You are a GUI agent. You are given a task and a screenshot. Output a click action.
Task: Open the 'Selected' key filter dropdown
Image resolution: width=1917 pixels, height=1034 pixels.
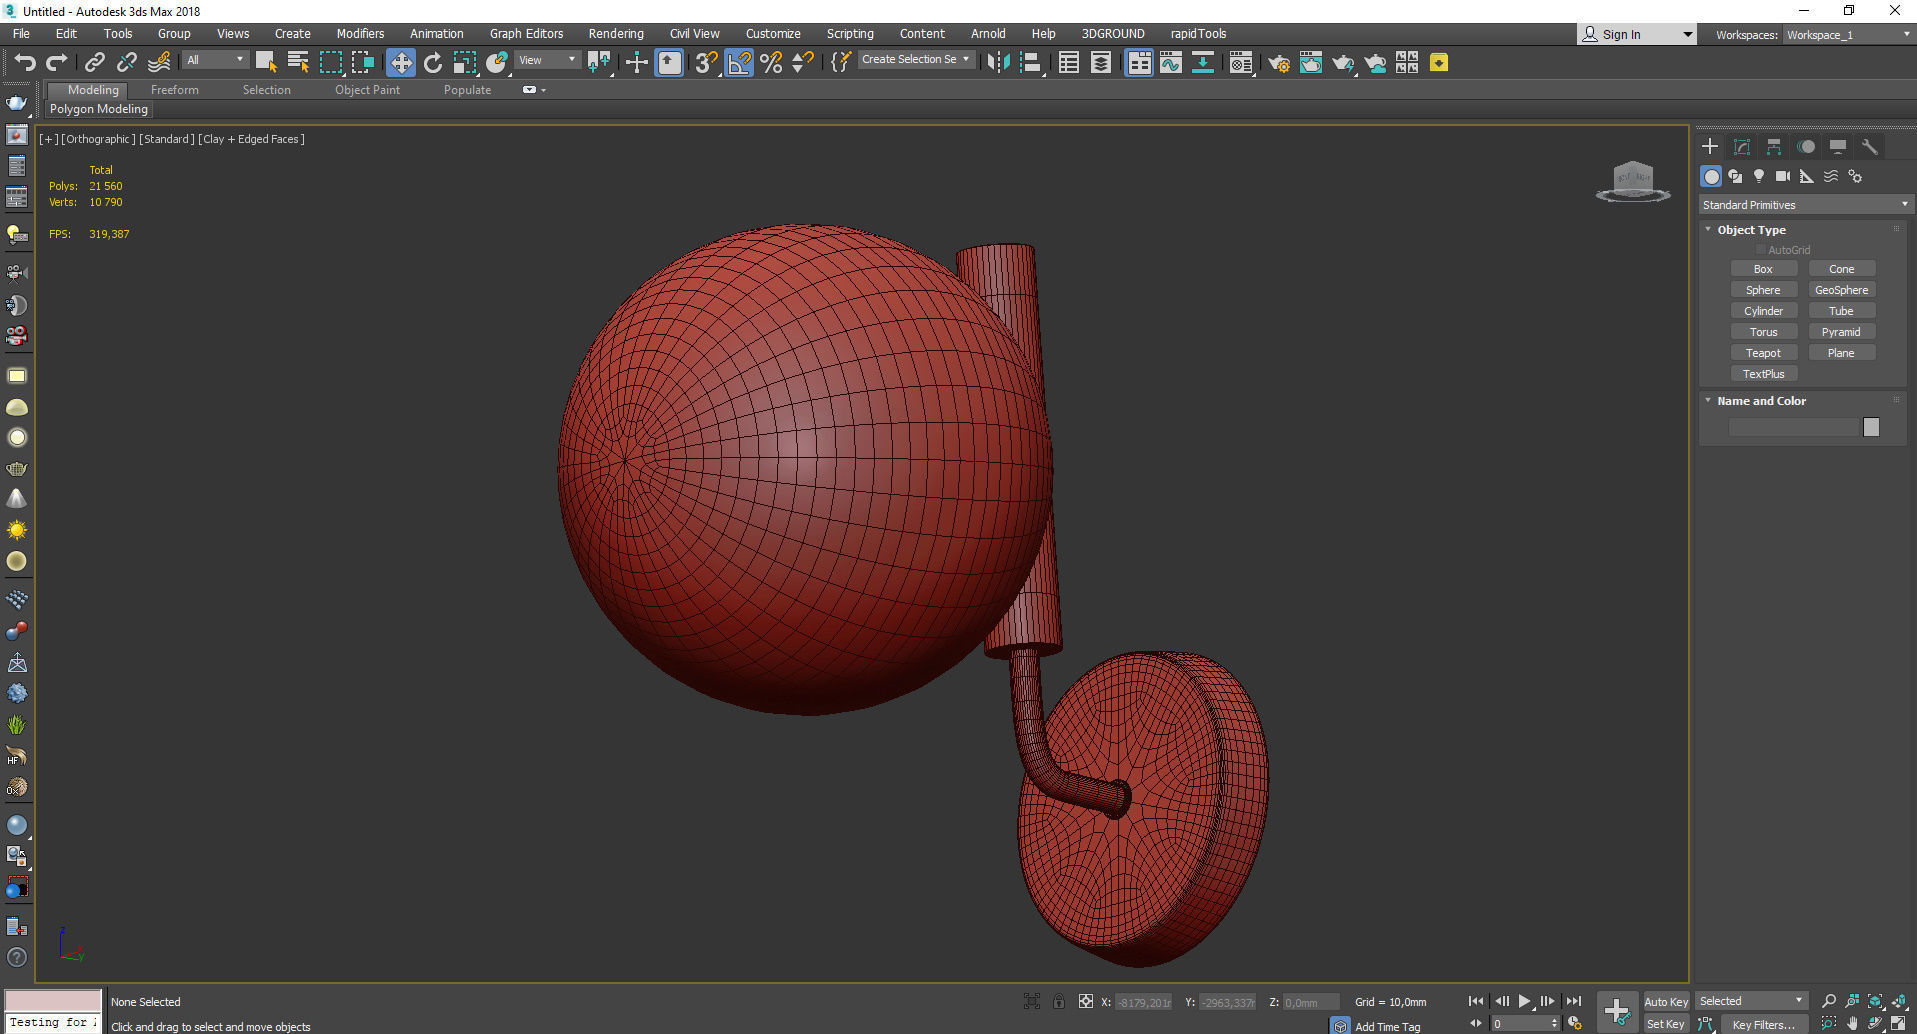coord(1751,1001)
